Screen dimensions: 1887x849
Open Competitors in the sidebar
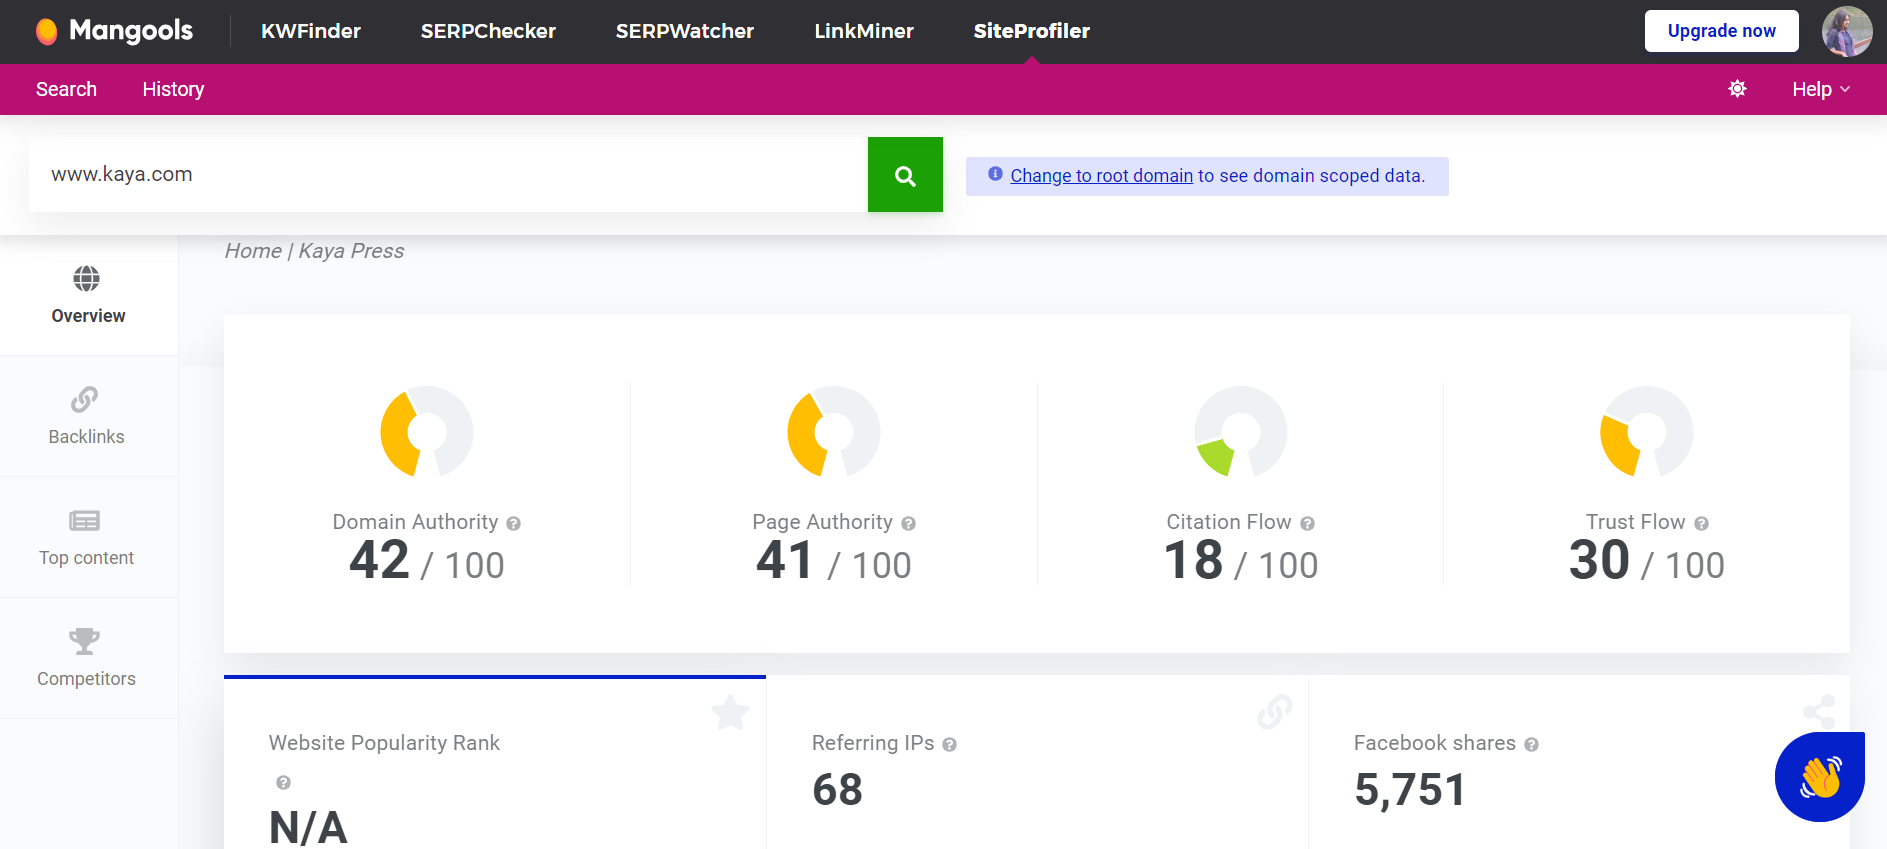[88, 658]
